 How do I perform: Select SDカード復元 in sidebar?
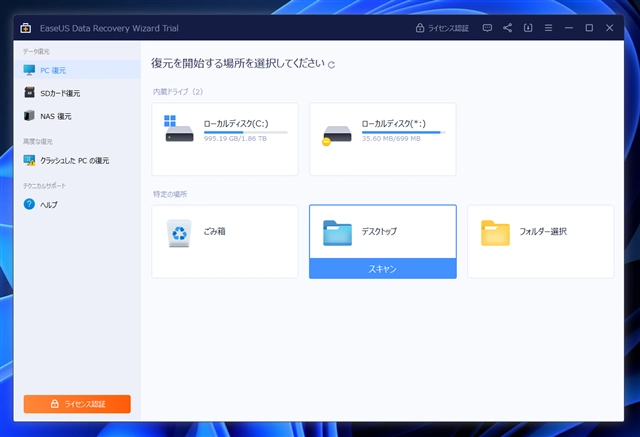(78, 93)
